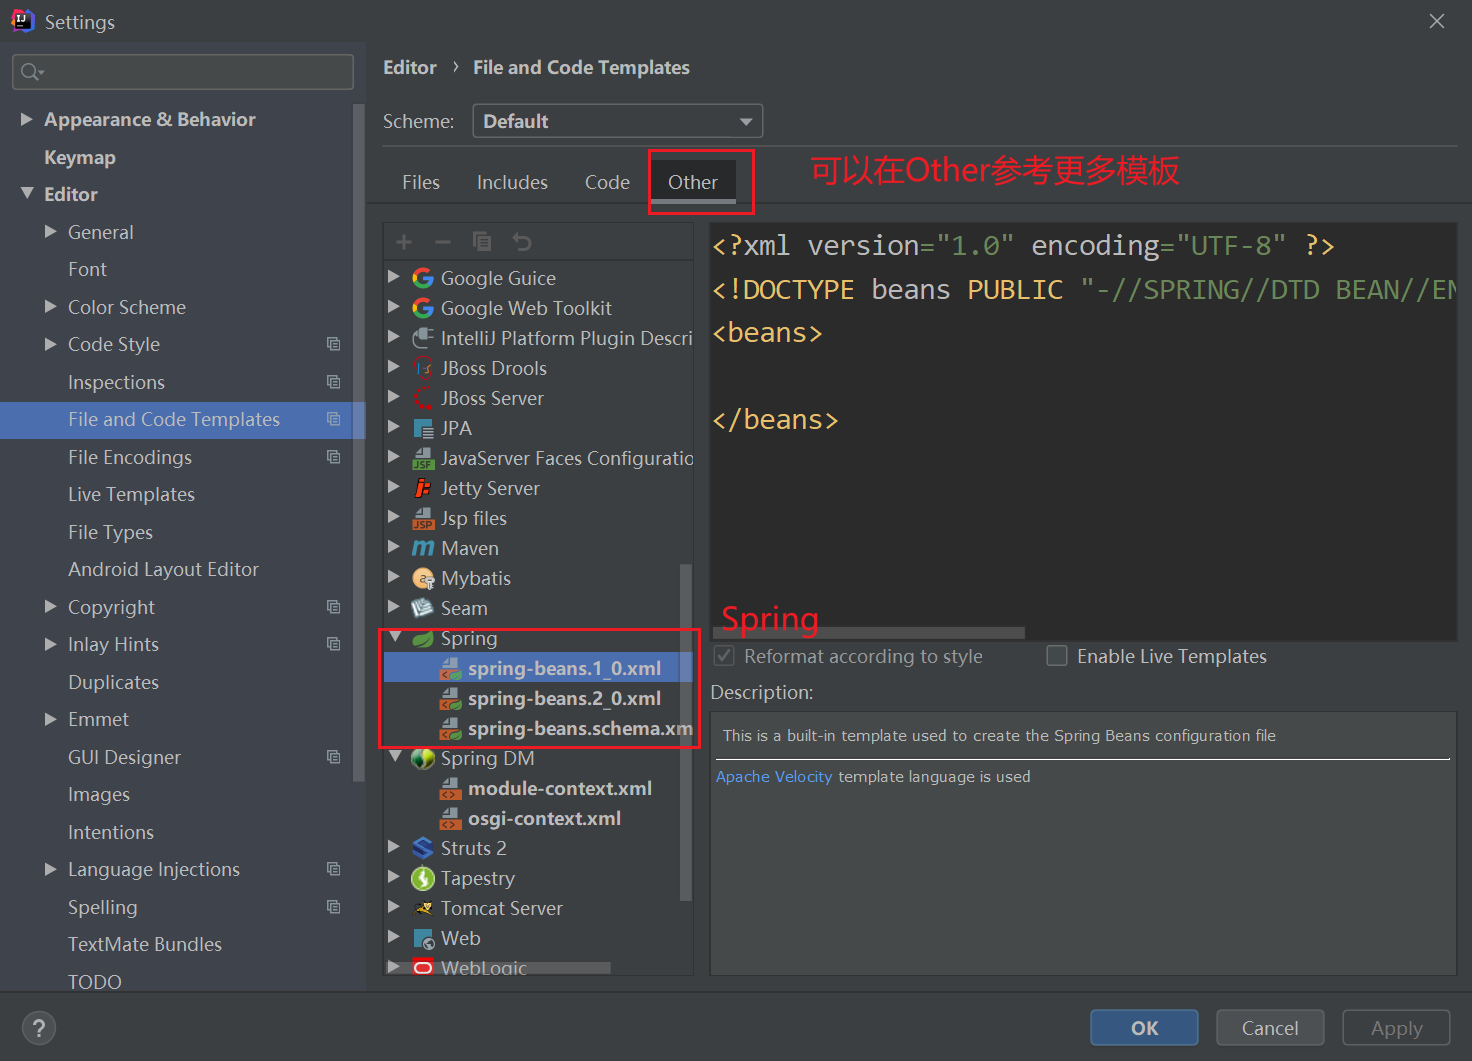Expand the Maven templates group

pyautogui.click(x=394, y=547)
